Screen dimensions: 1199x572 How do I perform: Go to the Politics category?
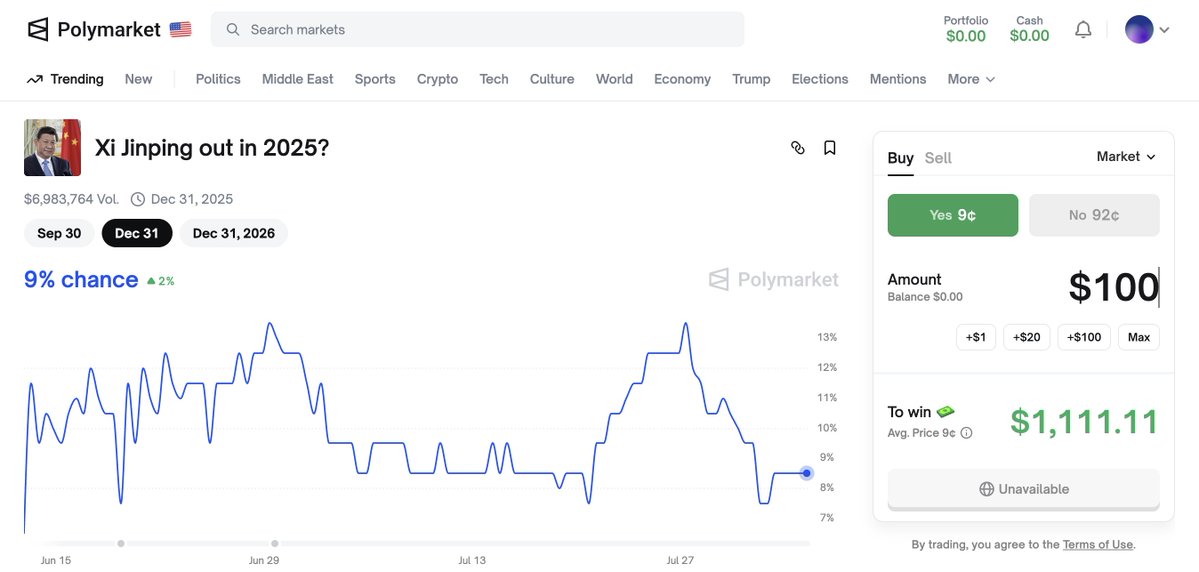218,80
